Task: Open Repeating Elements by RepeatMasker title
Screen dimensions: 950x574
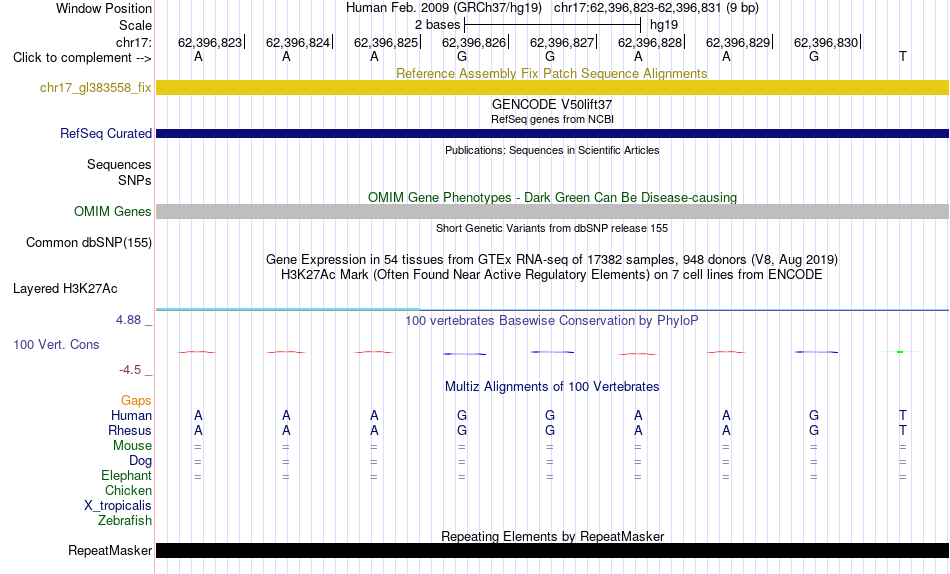Action: click(x=553, y=536)
